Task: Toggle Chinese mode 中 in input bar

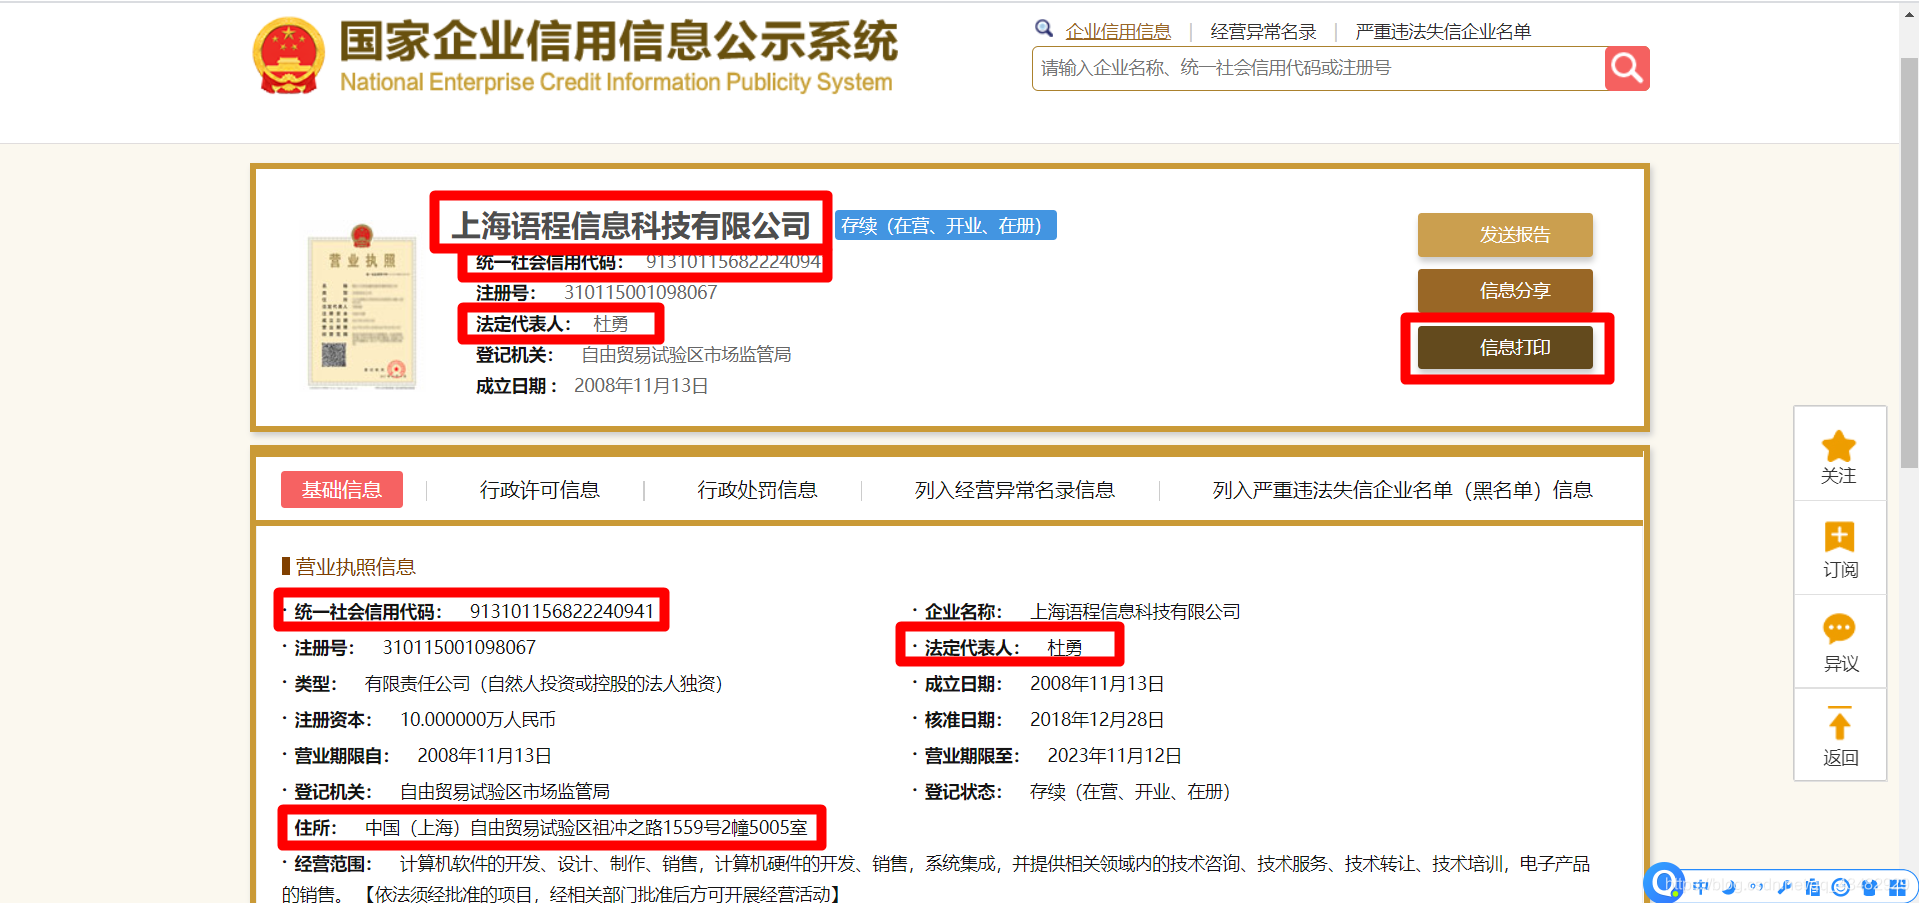Action: click(1700, 887)
